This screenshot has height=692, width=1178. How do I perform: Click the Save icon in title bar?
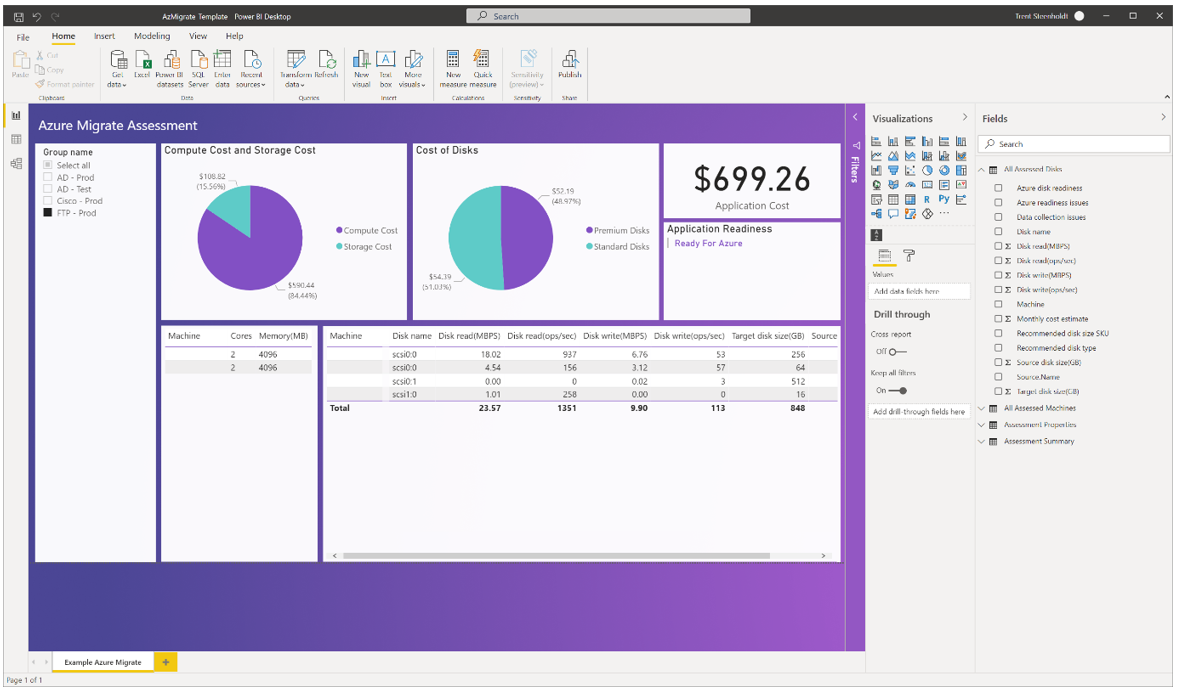pyautogui.click(x=19, y=16)
